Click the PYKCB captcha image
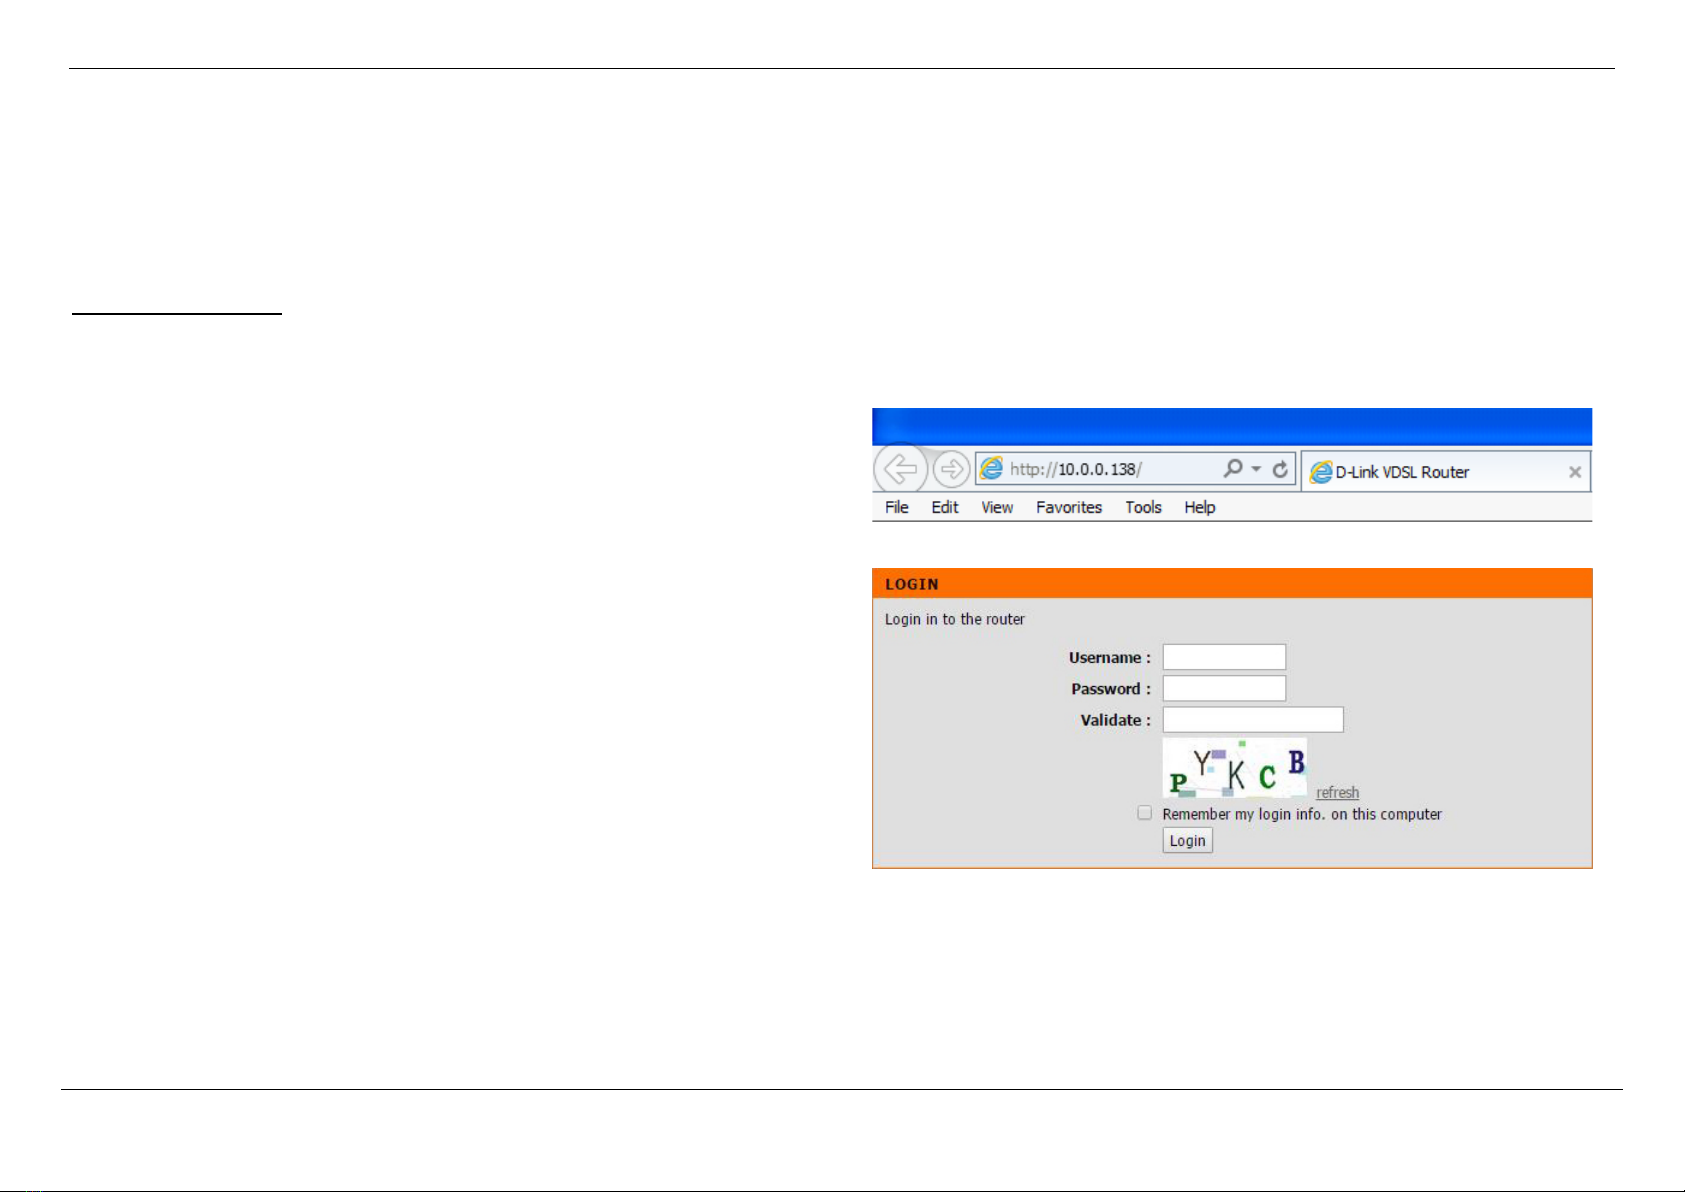The height and width of the screenshot is (1192, 1685). coord(1235,768)
